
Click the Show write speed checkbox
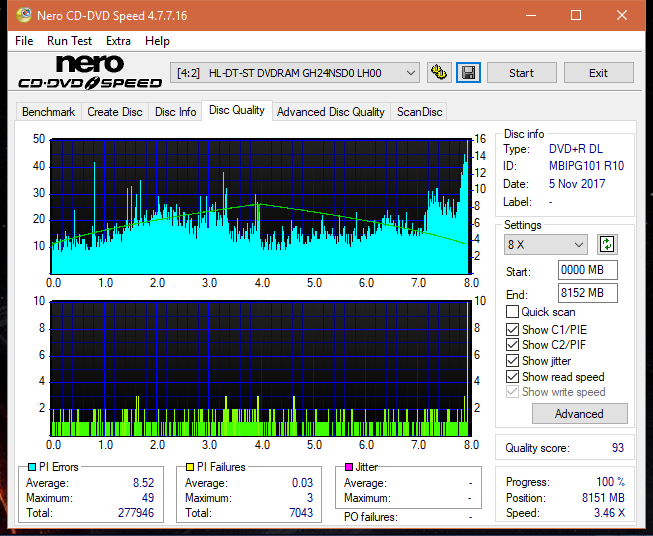[x=512, y=392]
